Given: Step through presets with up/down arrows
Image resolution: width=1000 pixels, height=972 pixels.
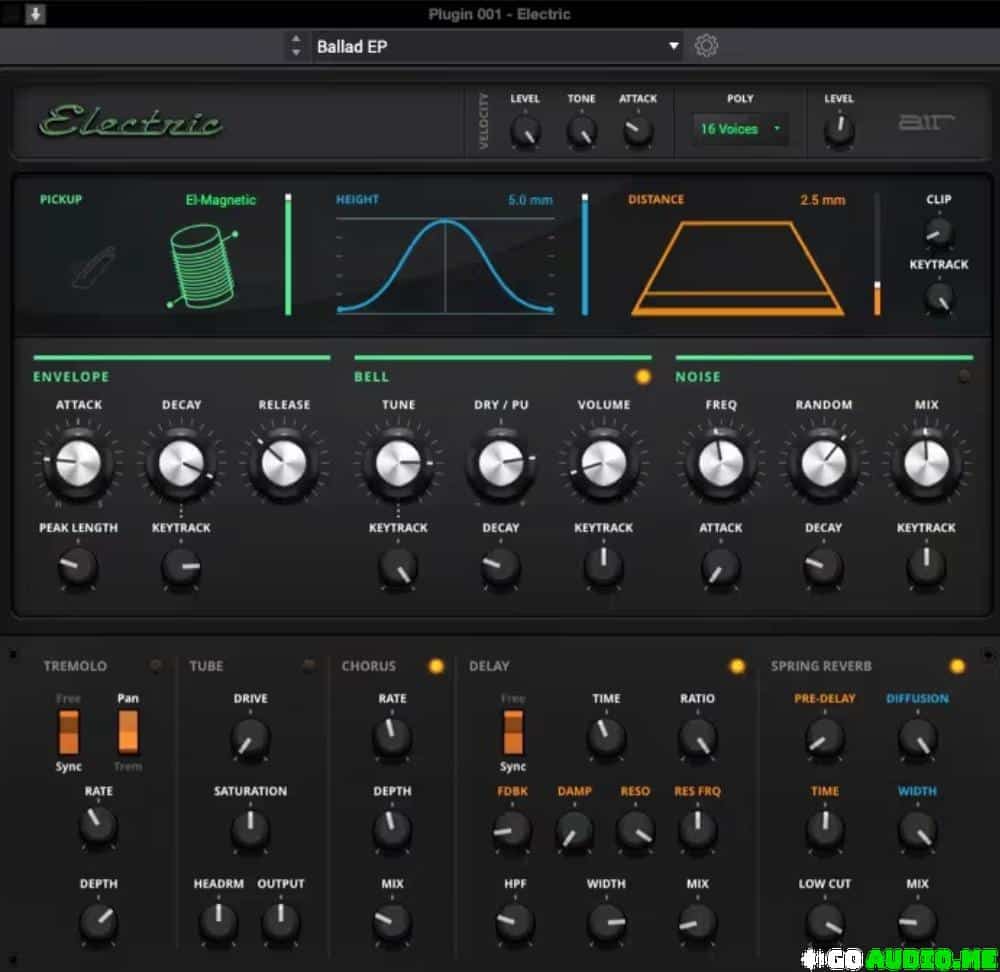Looking at the screenshot, I should pos(296,46).
